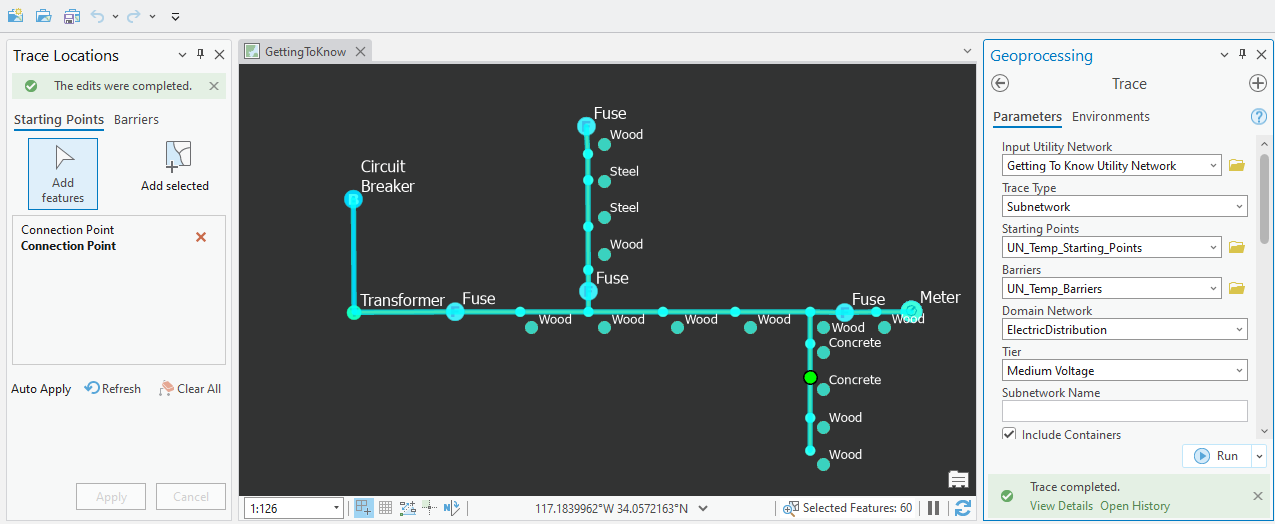Open the redo history dropdown arrow
The width and height of the screenshot is (1275, 524).
[151, 17]
